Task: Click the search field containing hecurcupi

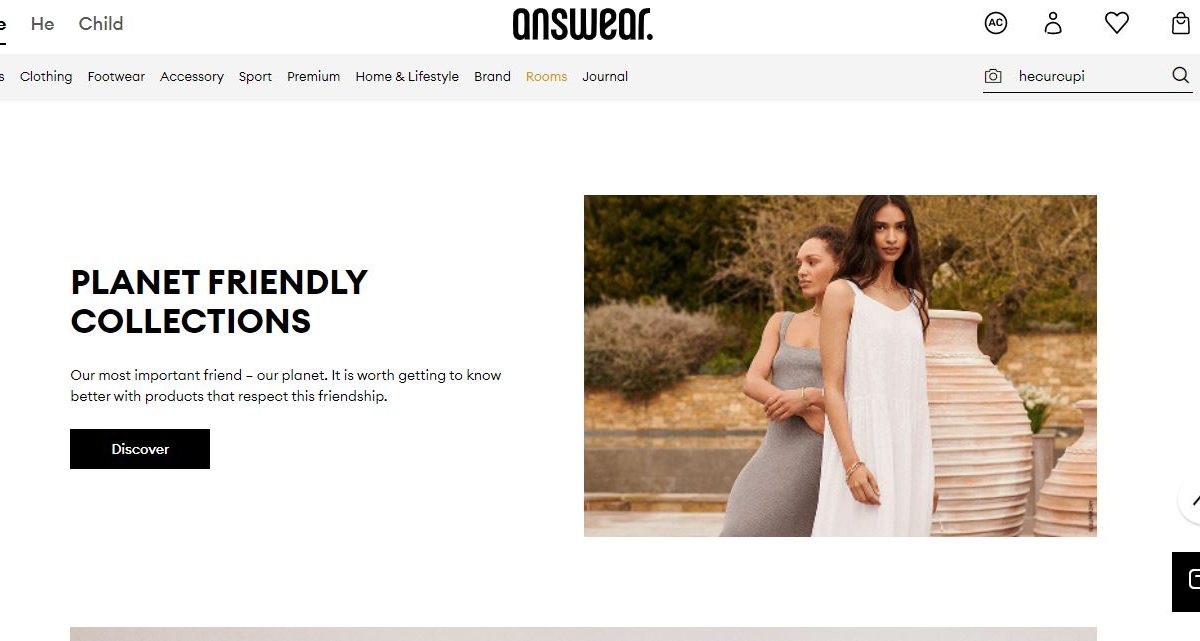Action: [1090, 76]
